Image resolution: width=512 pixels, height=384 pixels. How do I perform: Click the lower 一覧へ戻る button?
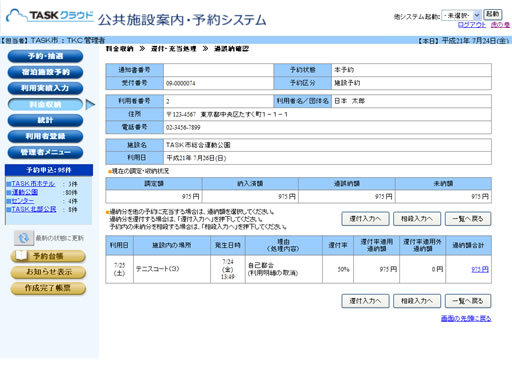(468, 301)
